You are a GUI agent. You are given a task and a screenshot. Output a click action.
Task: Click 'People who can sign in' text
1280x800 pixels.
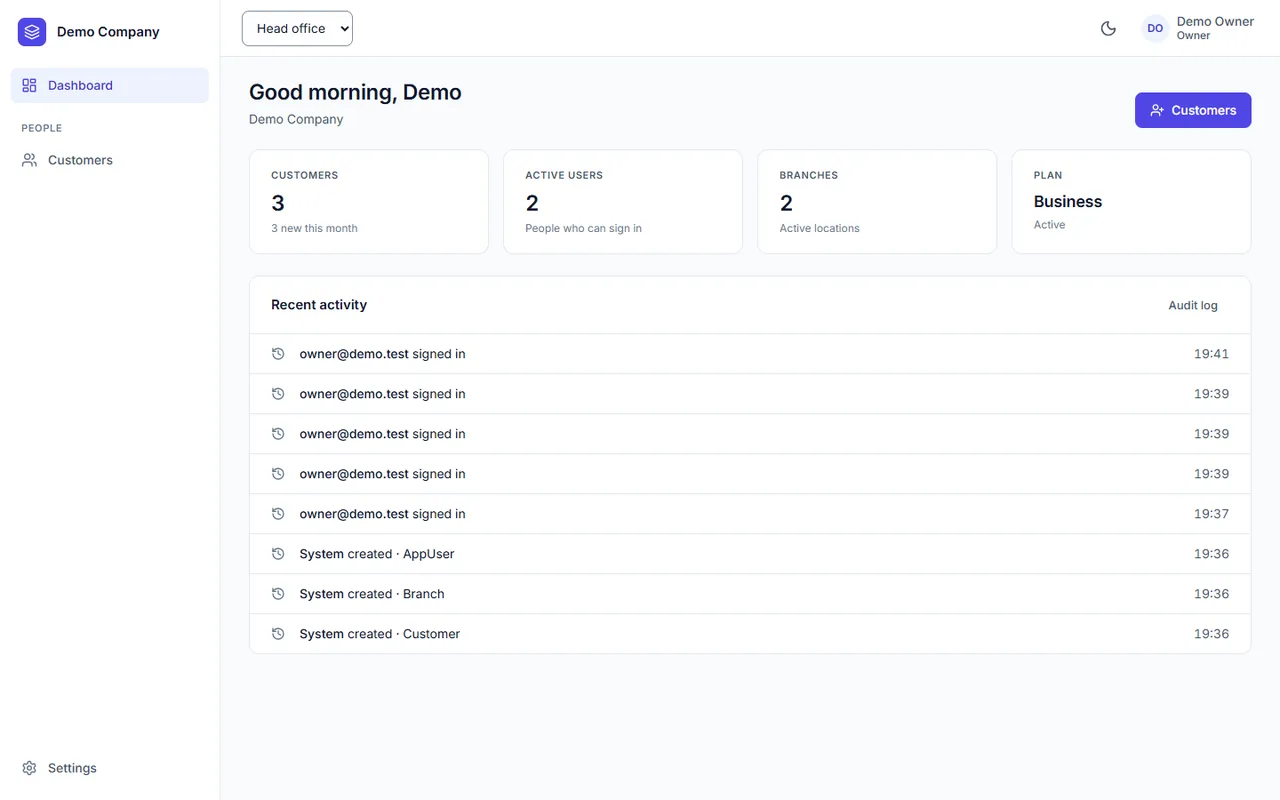[x=583, y=228]
